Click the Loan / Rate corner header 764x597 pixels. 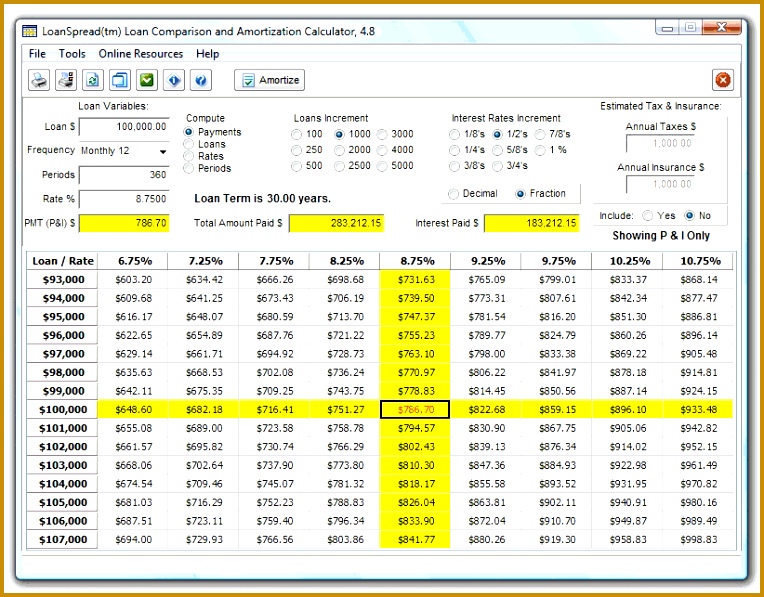[x=62, y=261]
